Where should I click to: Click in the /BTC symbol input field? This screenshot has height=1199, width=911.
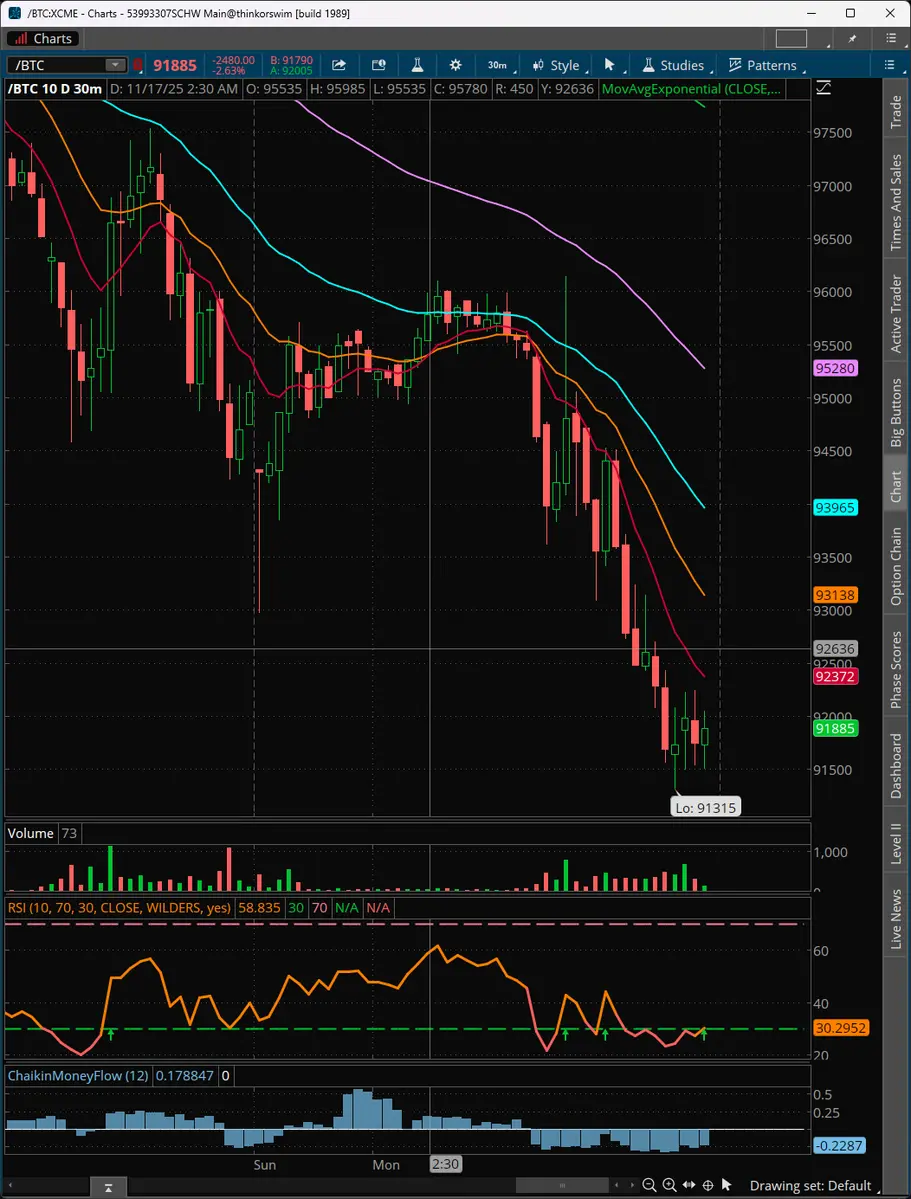coord(58,65)
